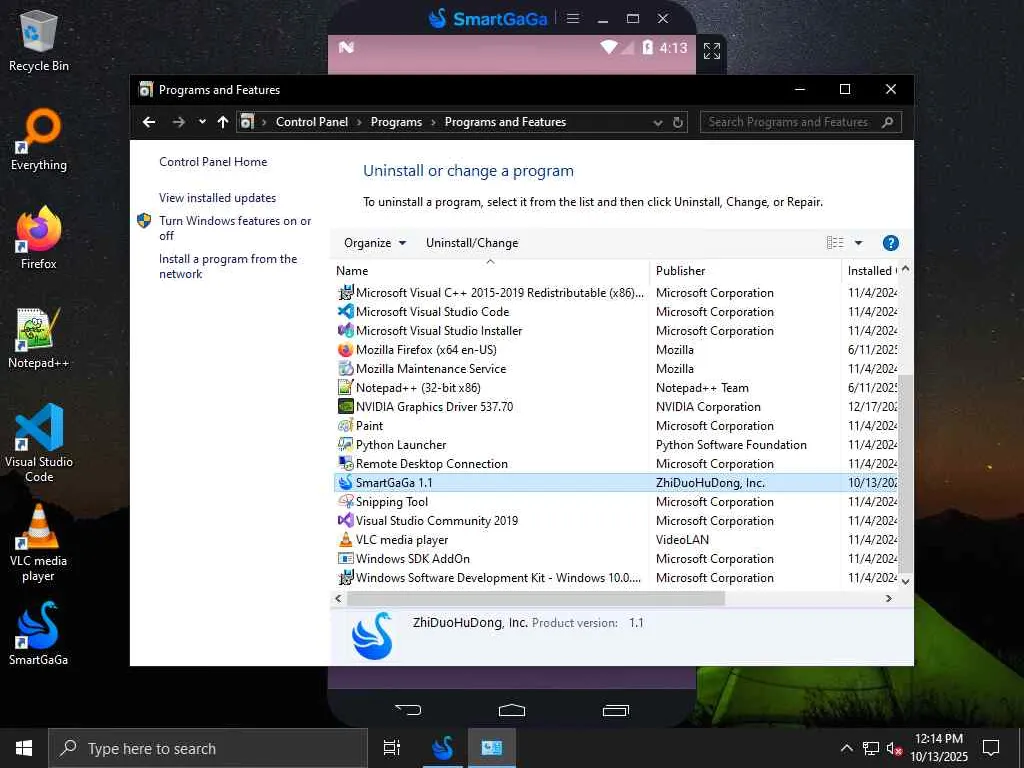Open Firefox desktop shortcut
The height and width of the screenshot is (768, 1024).
tap(39, 238)
